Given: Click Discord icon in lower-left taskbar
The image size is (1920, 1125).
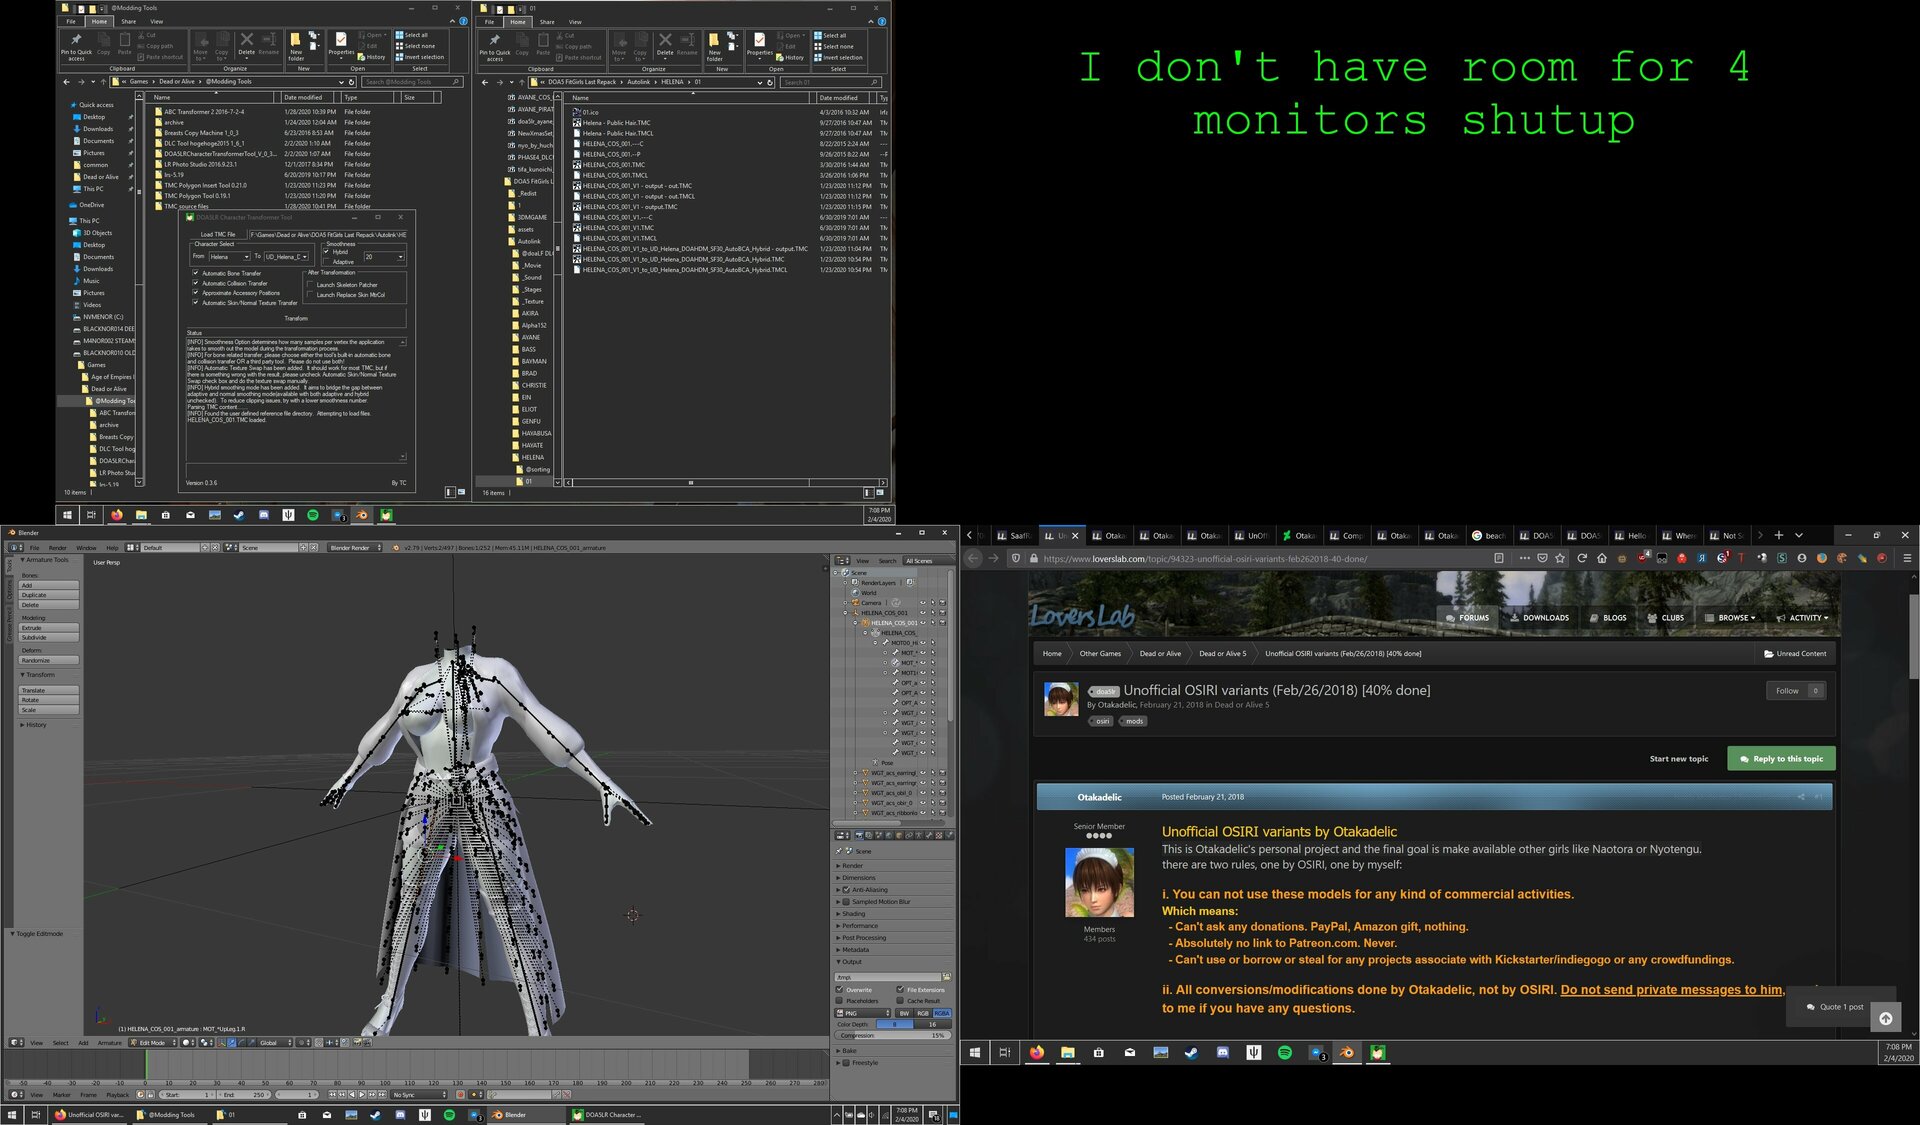Looking at the screenshot, I should click(x=400, y=1114).
